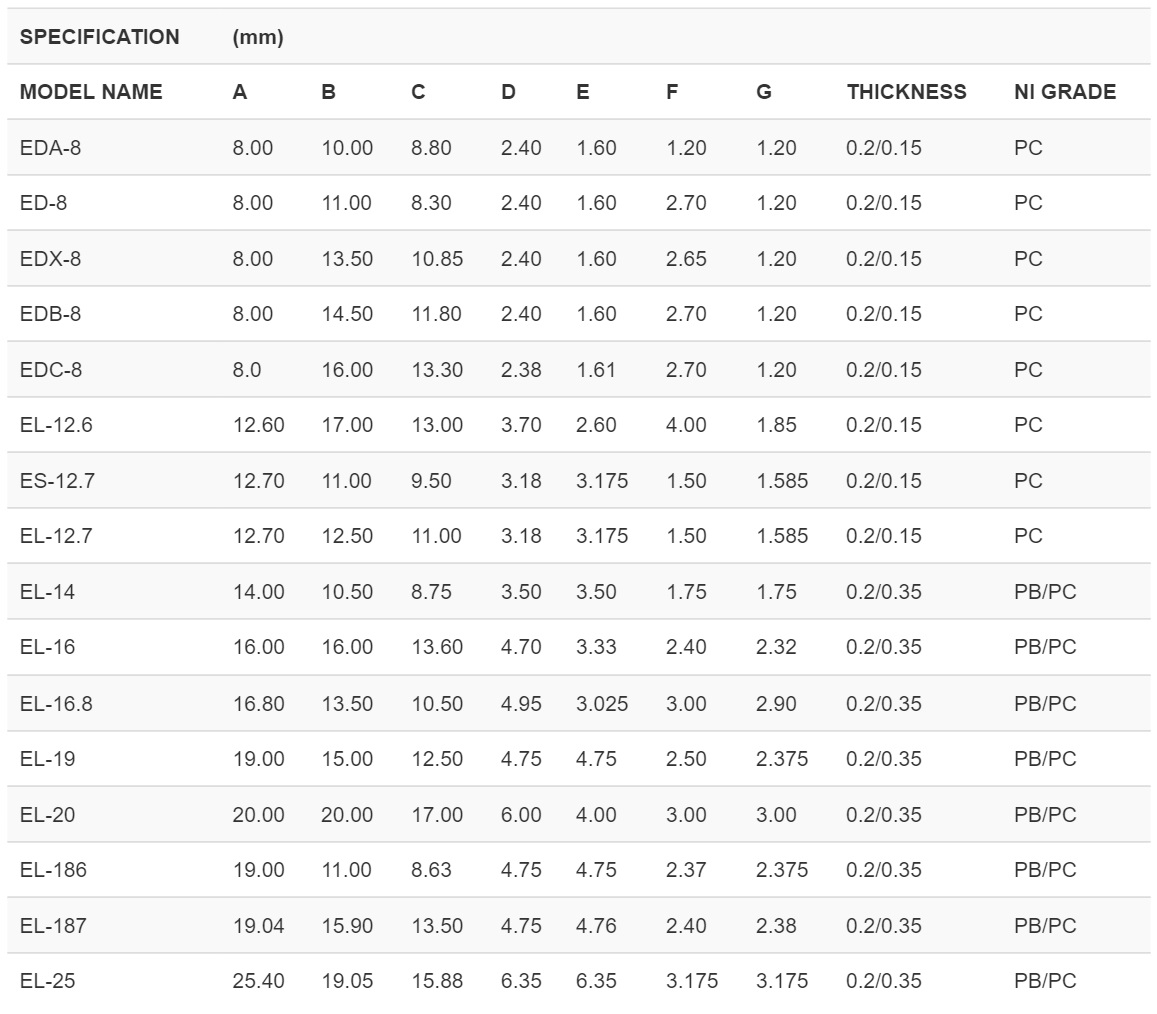Select the 10.85 value for EDX-8

click(437, 259)
